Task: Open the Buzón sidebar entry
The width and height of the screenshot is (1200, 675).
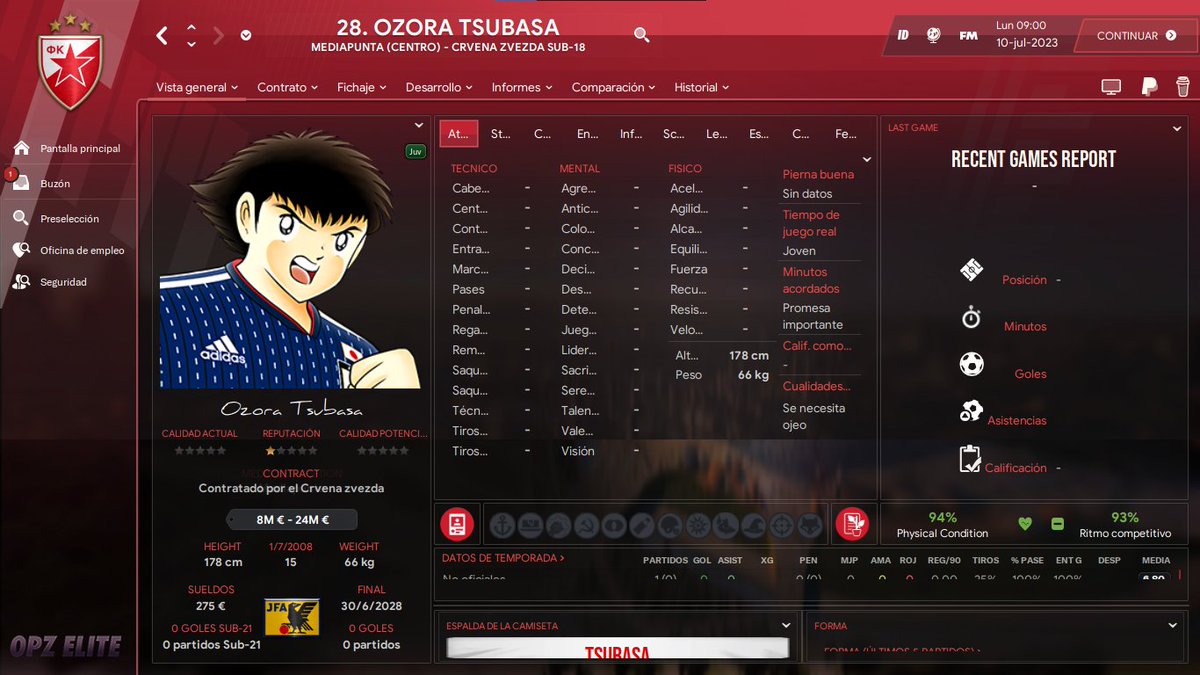Action: 55,184
